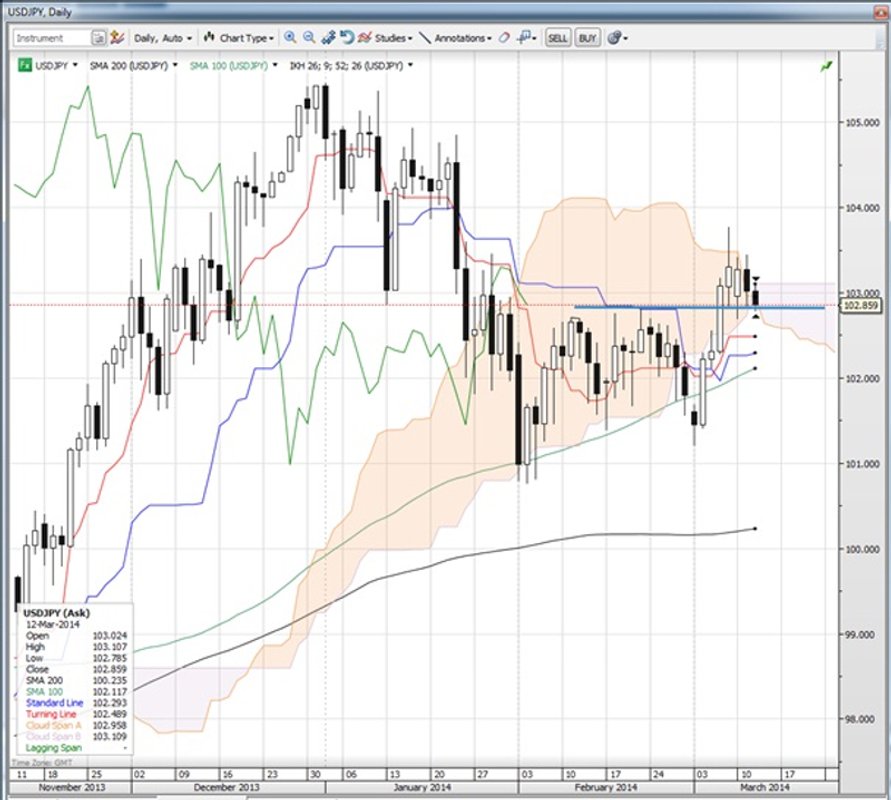891x800 pixels.
Task: Open the Annotations menu
Action: point(460,37)
